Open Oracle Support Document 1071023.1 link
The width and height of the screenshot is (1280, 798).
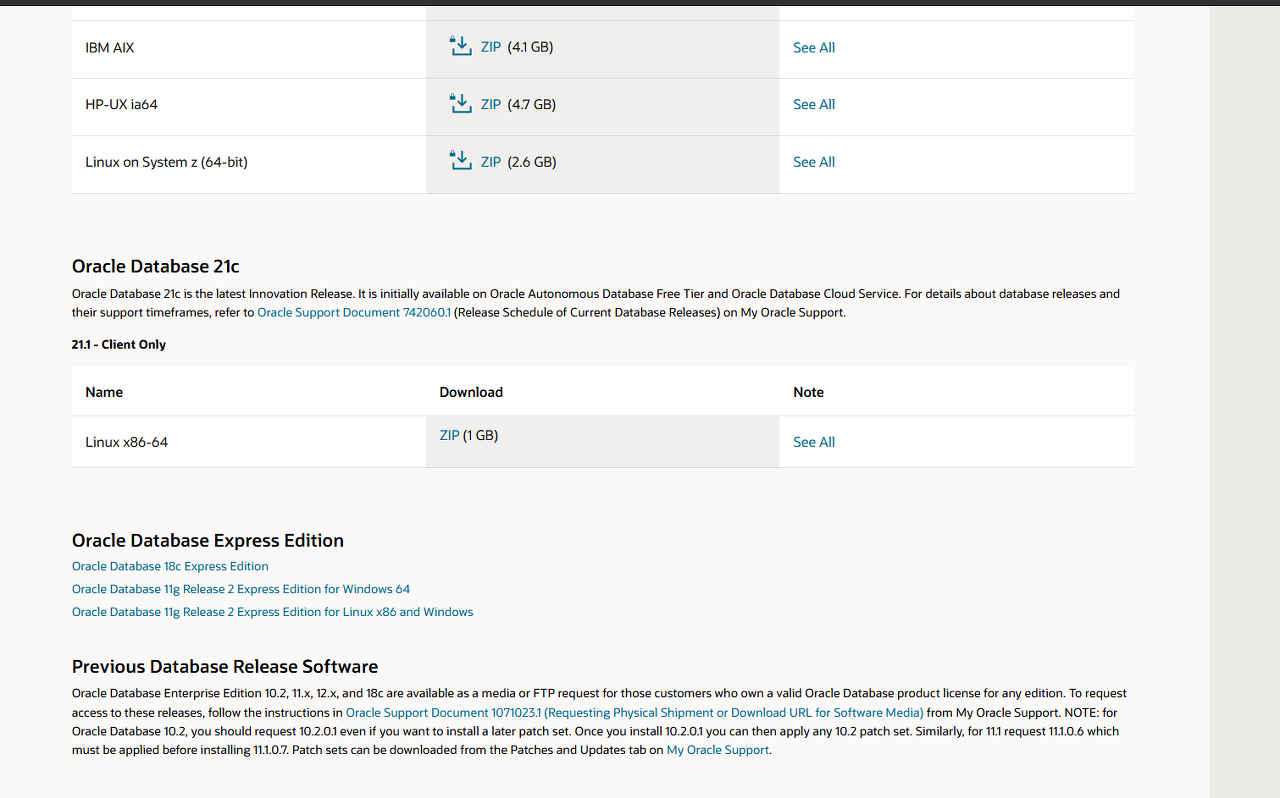point(634,713)
